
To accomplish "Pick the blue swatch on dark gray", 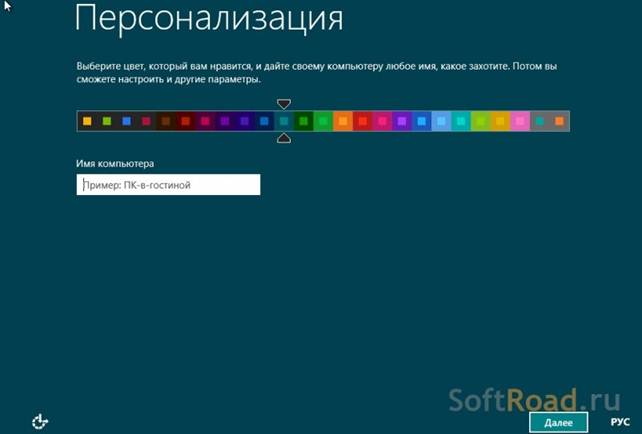I will click(x=127, y=121).
